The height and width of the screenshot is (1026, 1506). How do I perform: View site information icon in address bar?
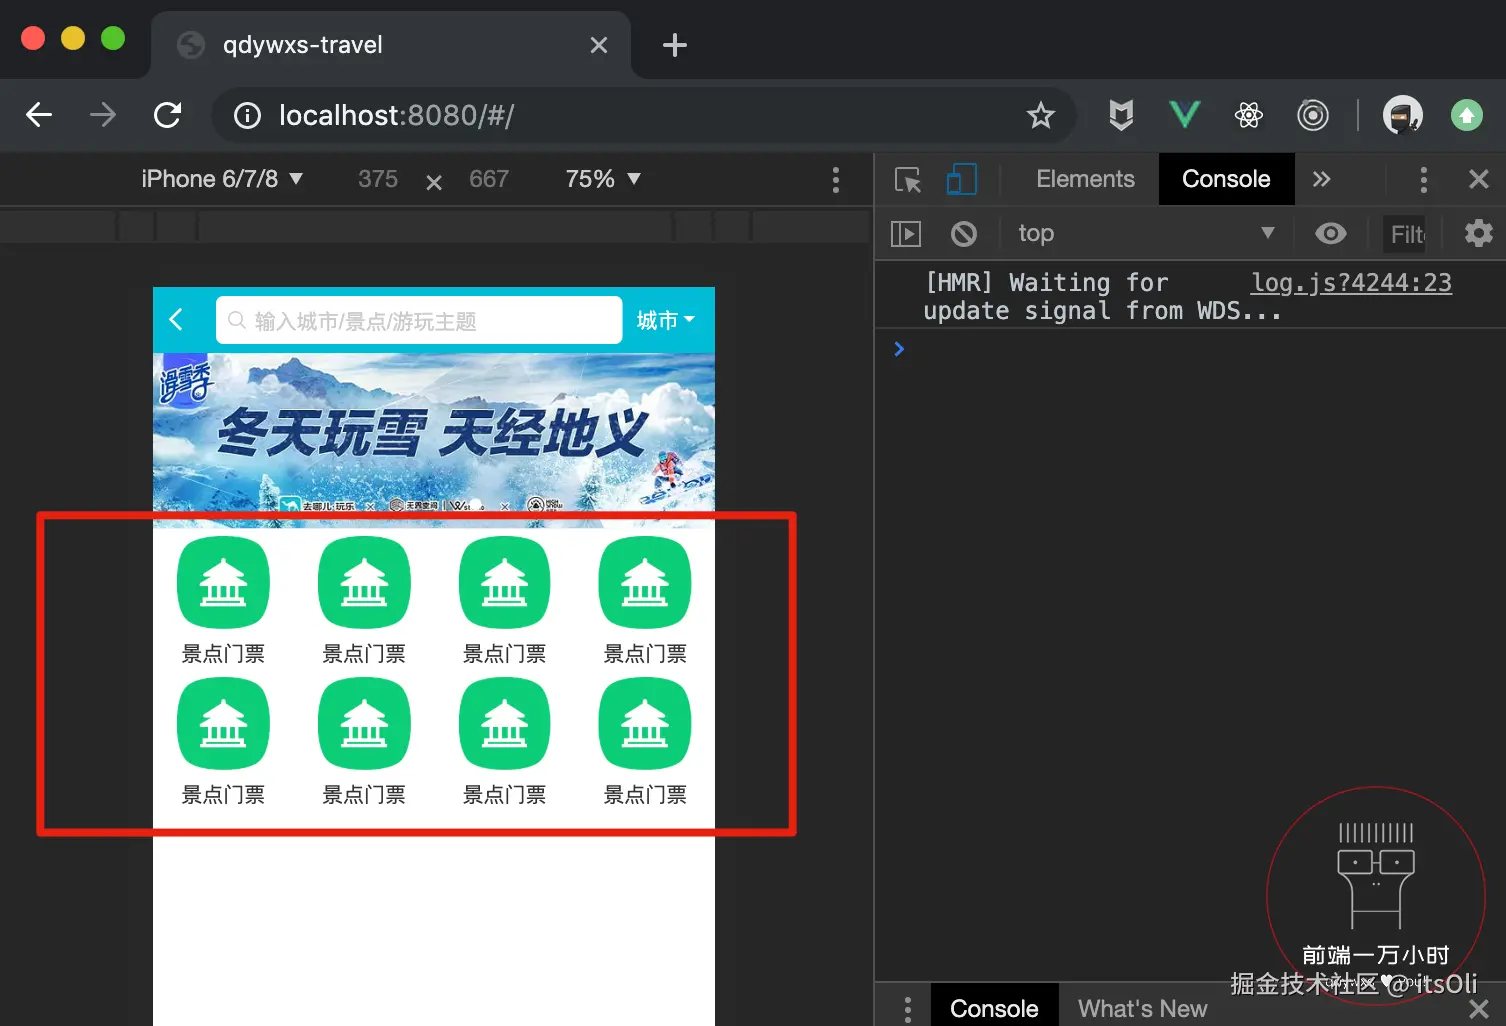coord(247,116)
